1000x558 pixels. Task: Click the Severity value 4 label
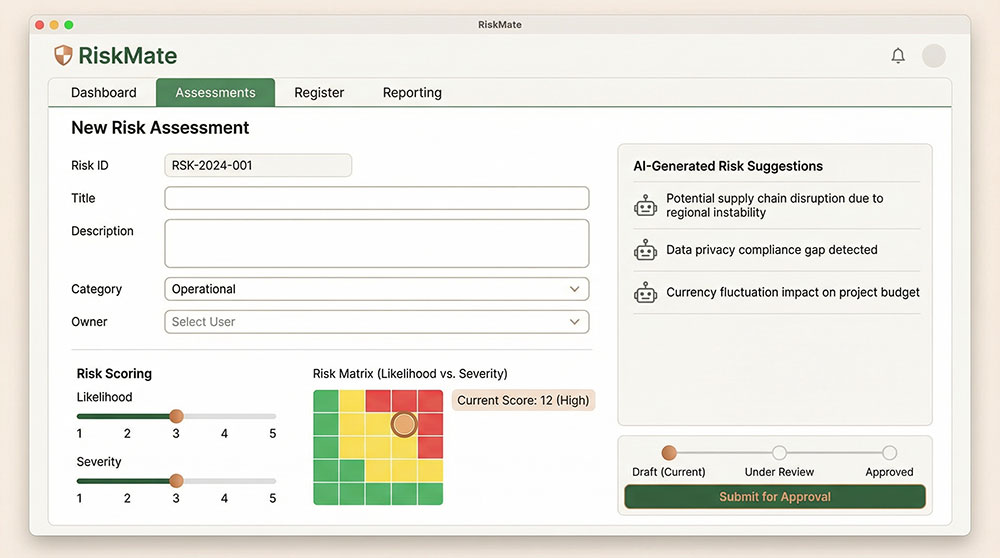coord(224,498)
